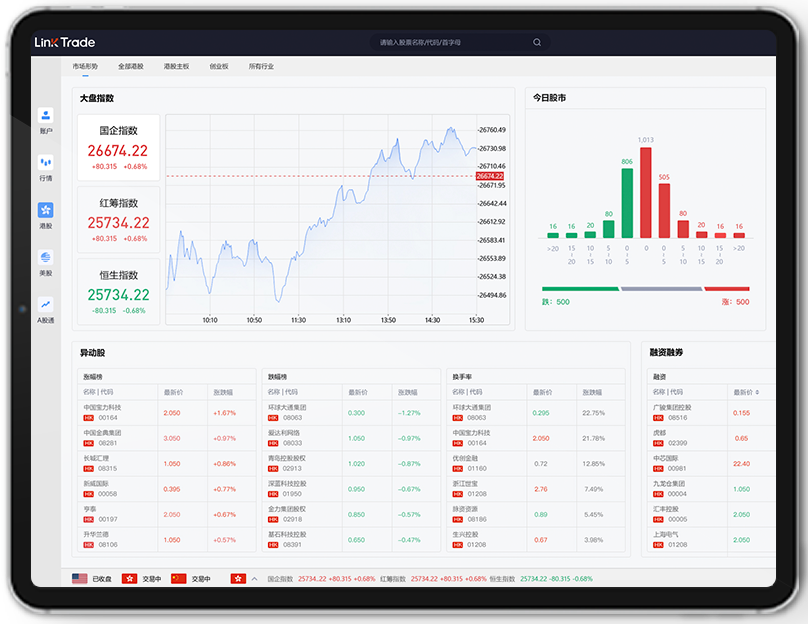Switch to the 全部港股 tab
This screenshot has width=808, height=624.
pyautogui.click(x=131, y=67)
